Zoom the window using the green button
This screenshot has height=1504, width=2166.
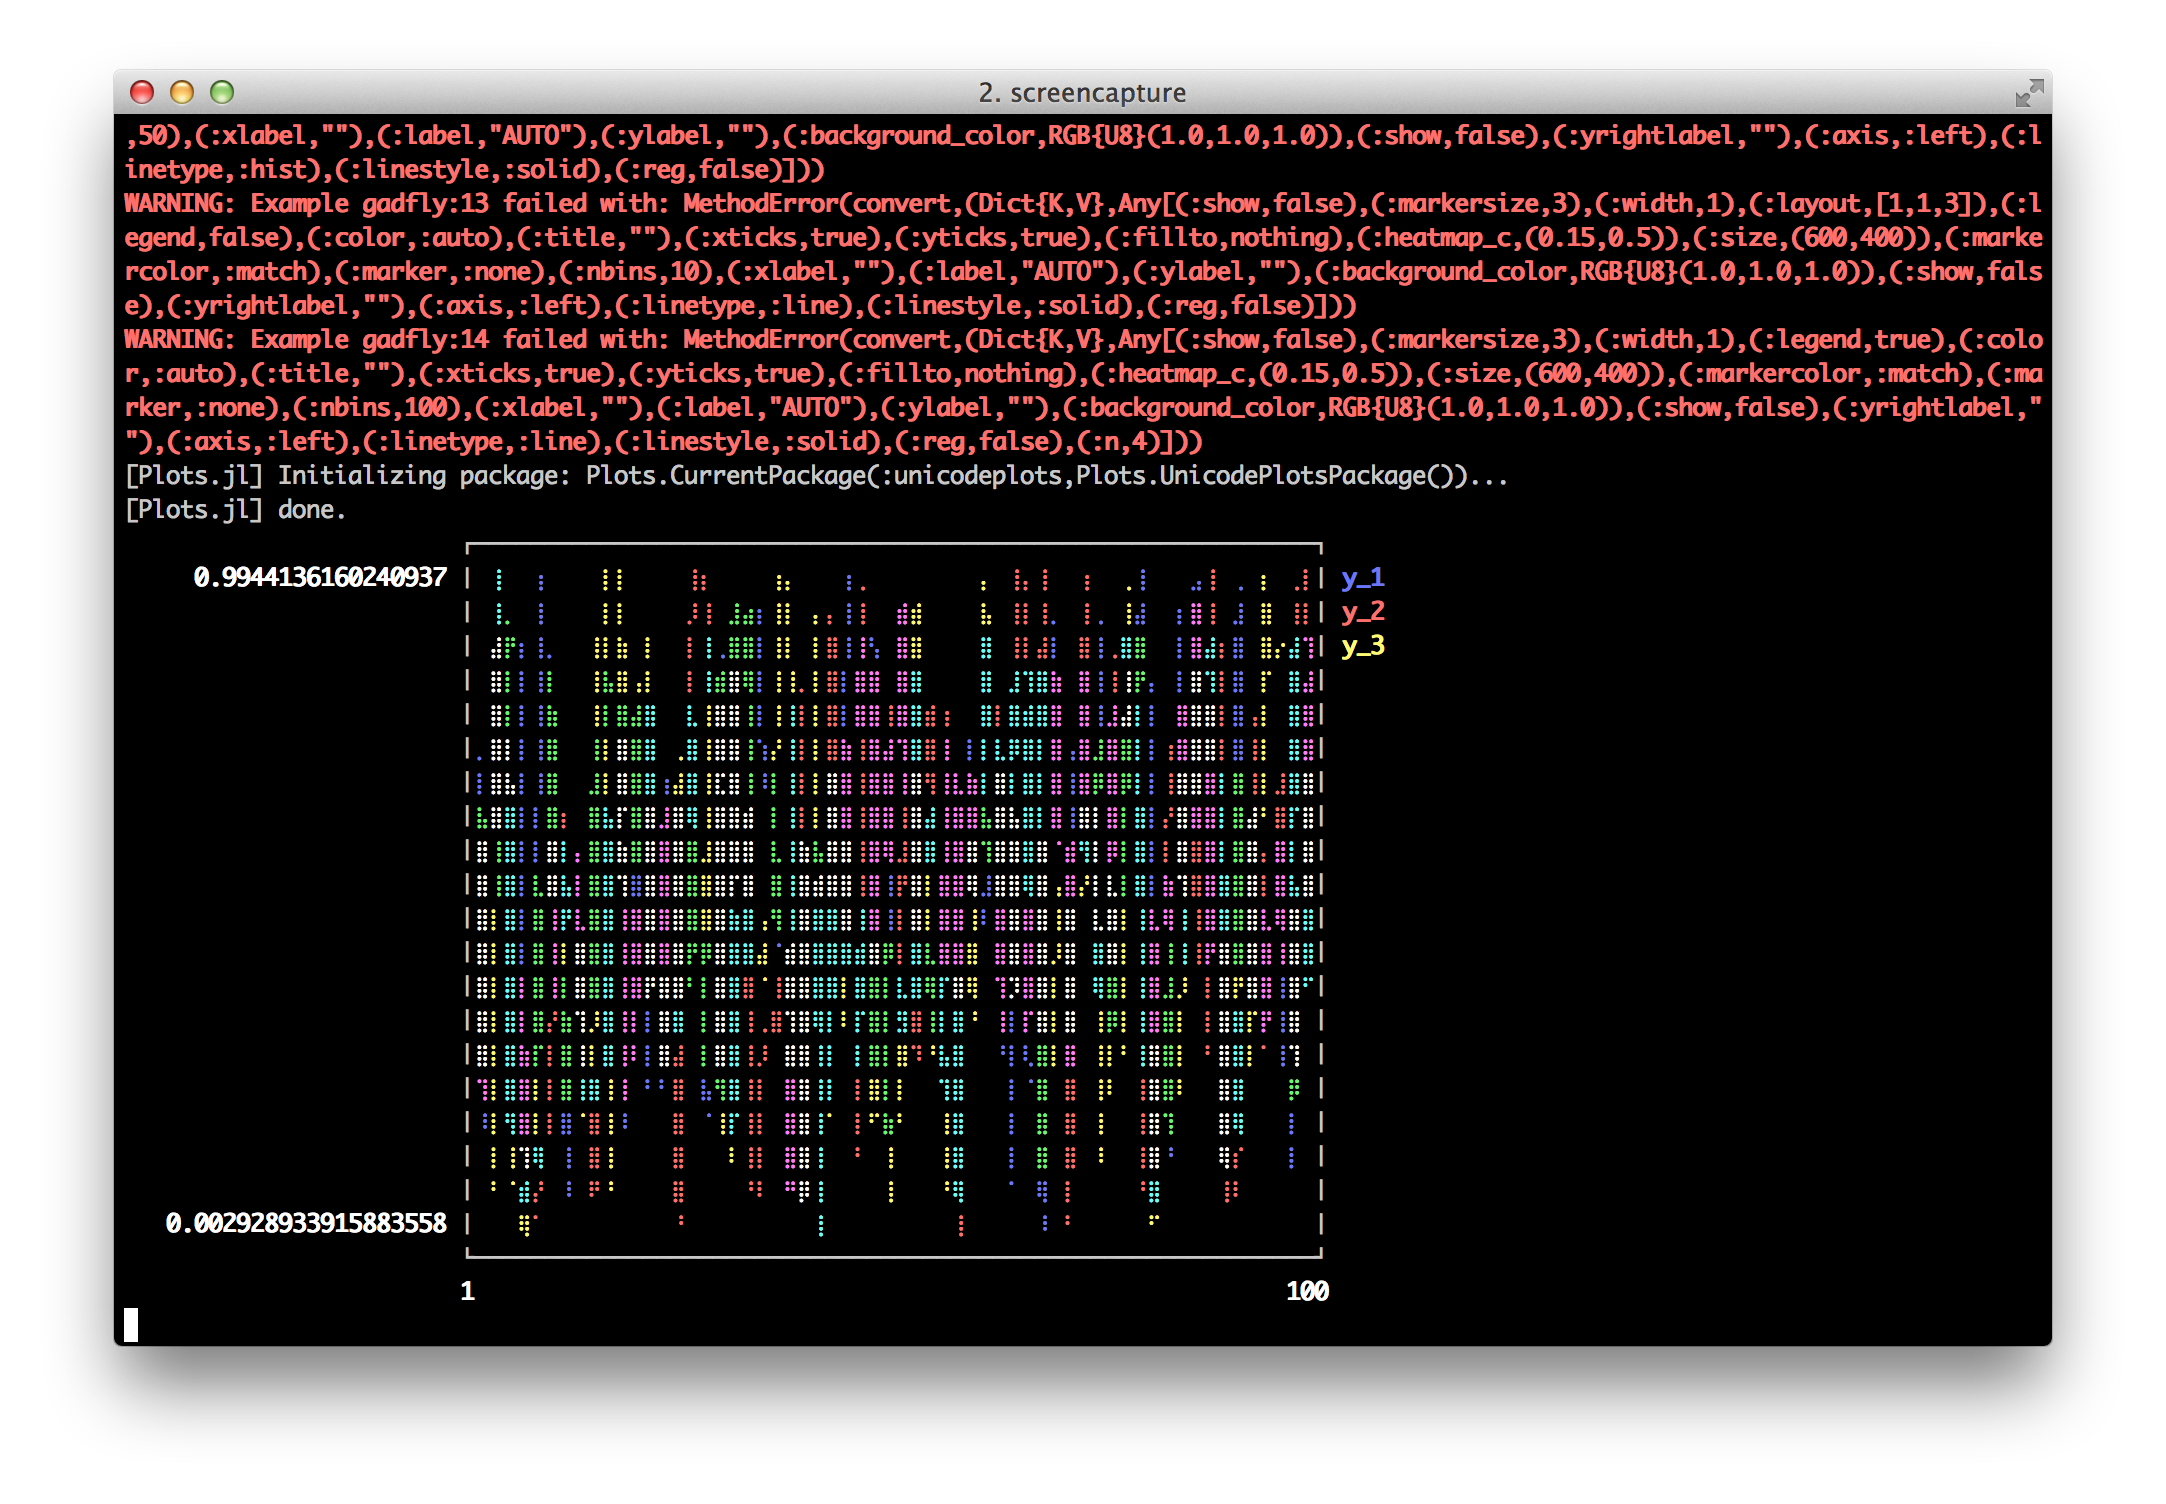tap(222, 92)
